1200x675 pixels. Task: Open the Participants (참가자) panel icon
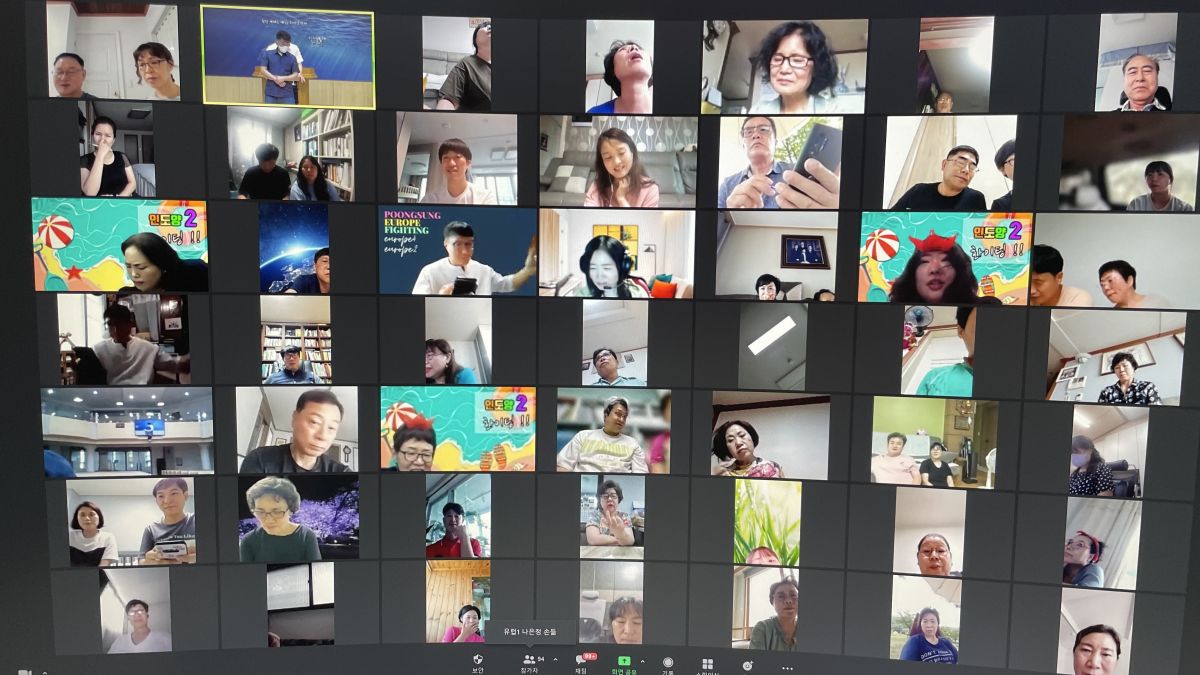coord(529,661)
